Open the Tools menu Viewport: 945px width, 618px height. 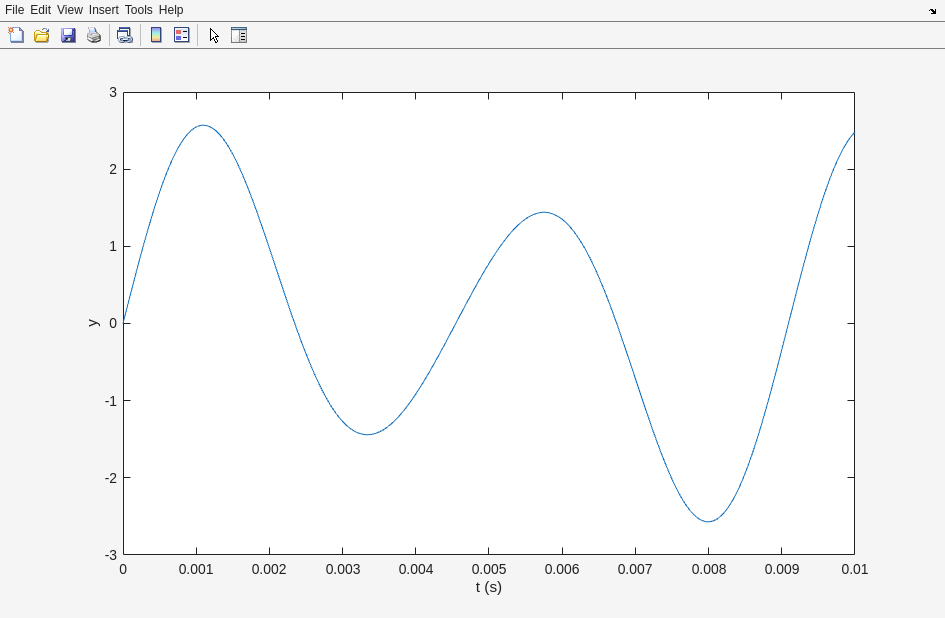138,10
